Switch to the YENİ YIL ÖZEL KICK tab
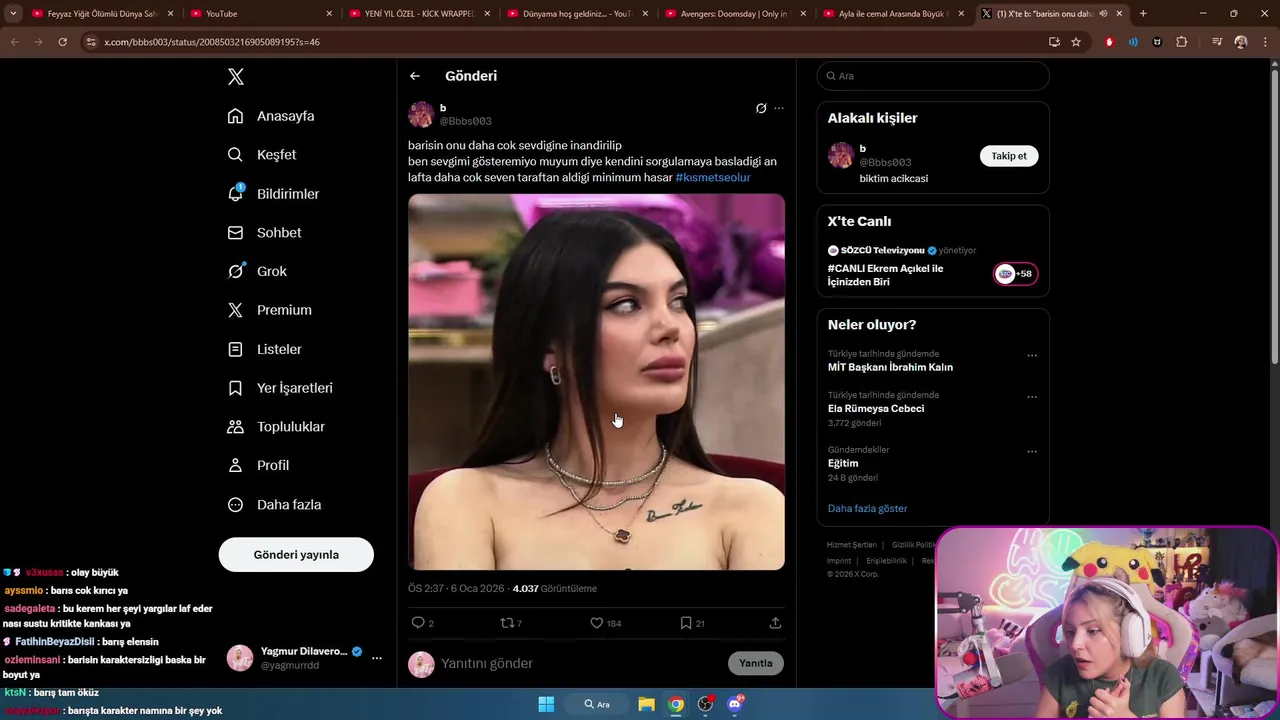The width and height of the screenshot is (1280, 720). 420,14
